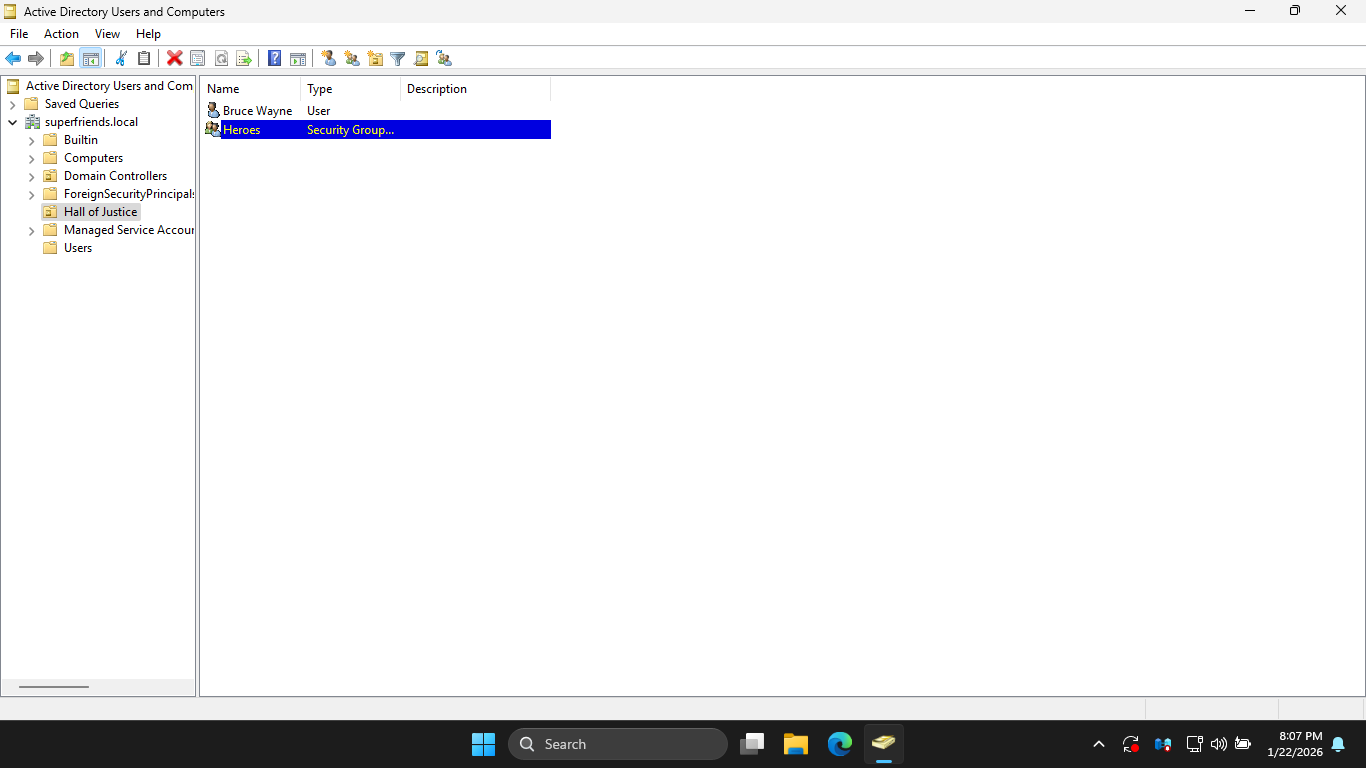Open Properties from the toolbar
The width and height of the screenshot is (1366, 768).
[x=197, y=59]
